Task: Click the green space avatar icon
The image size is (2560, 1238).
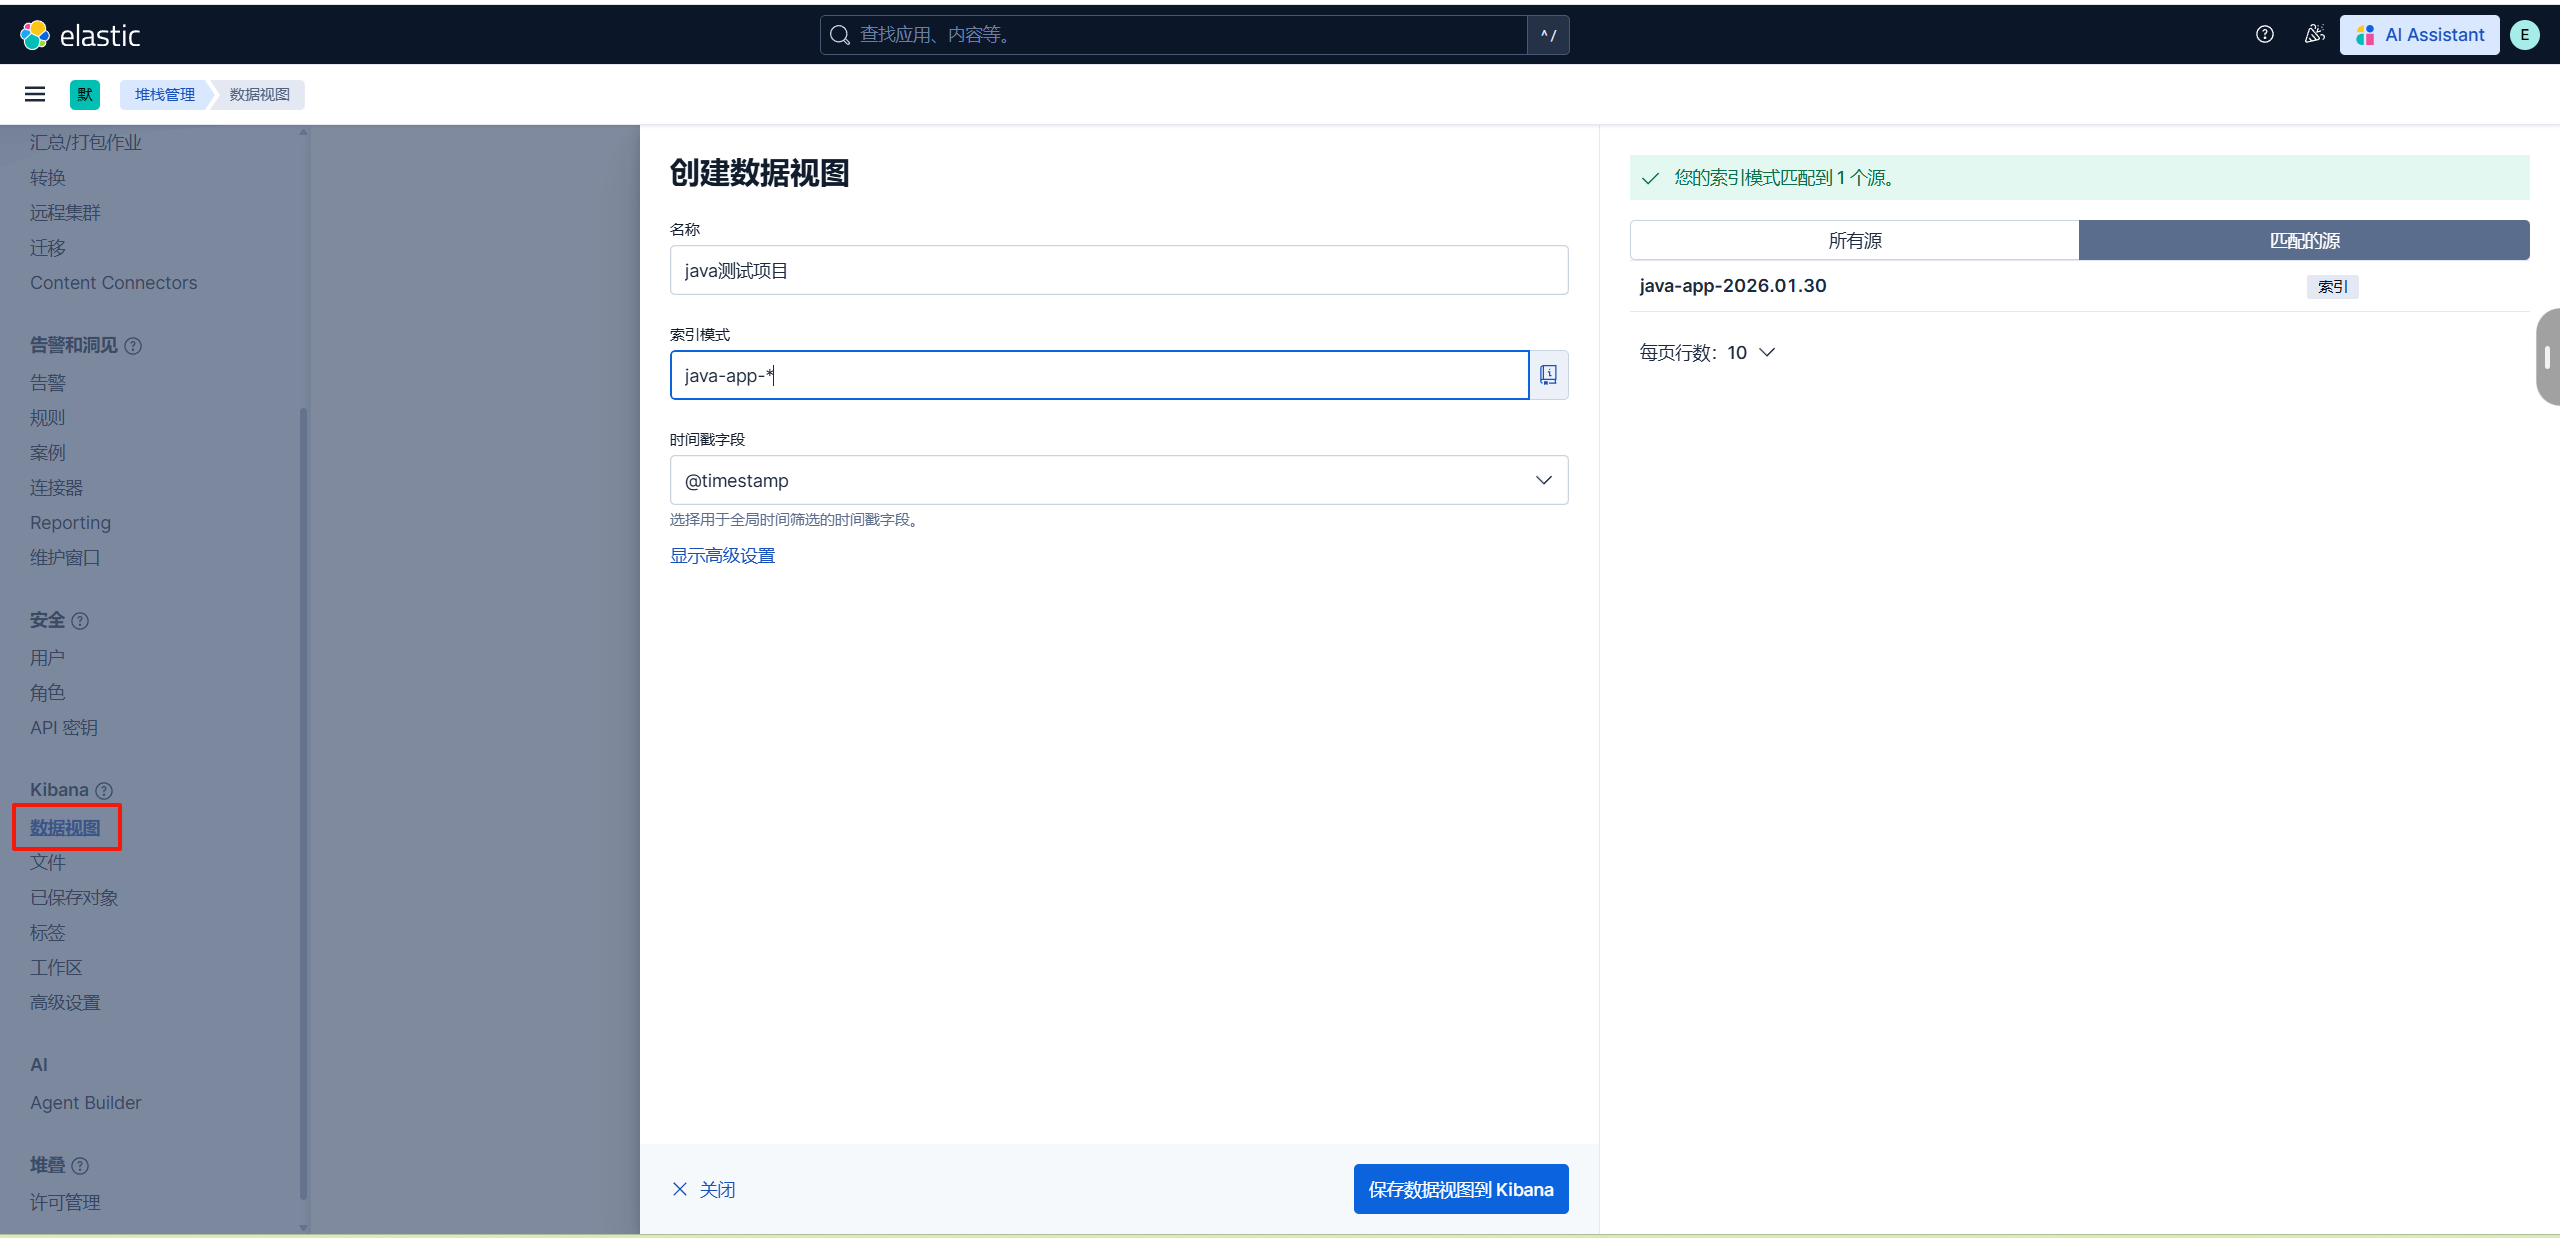Action: pos(85,94)
